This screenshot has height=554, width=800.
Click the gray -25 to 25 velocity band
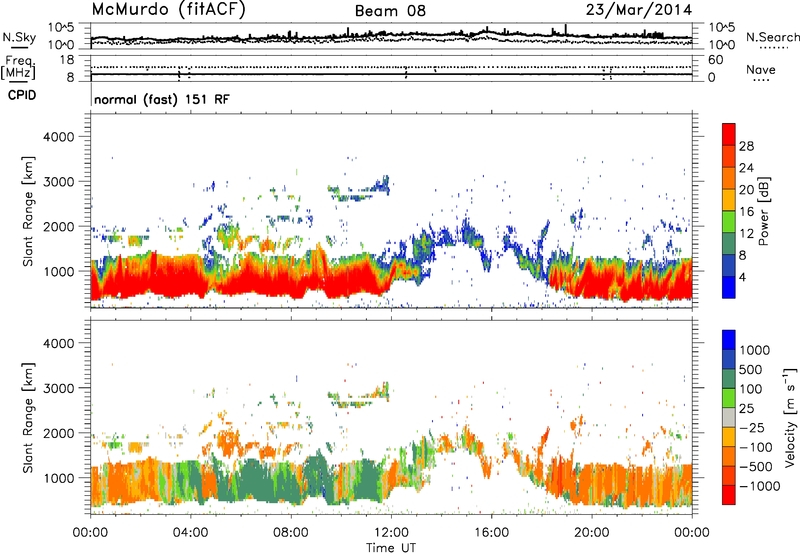click(x=729, y=418)
